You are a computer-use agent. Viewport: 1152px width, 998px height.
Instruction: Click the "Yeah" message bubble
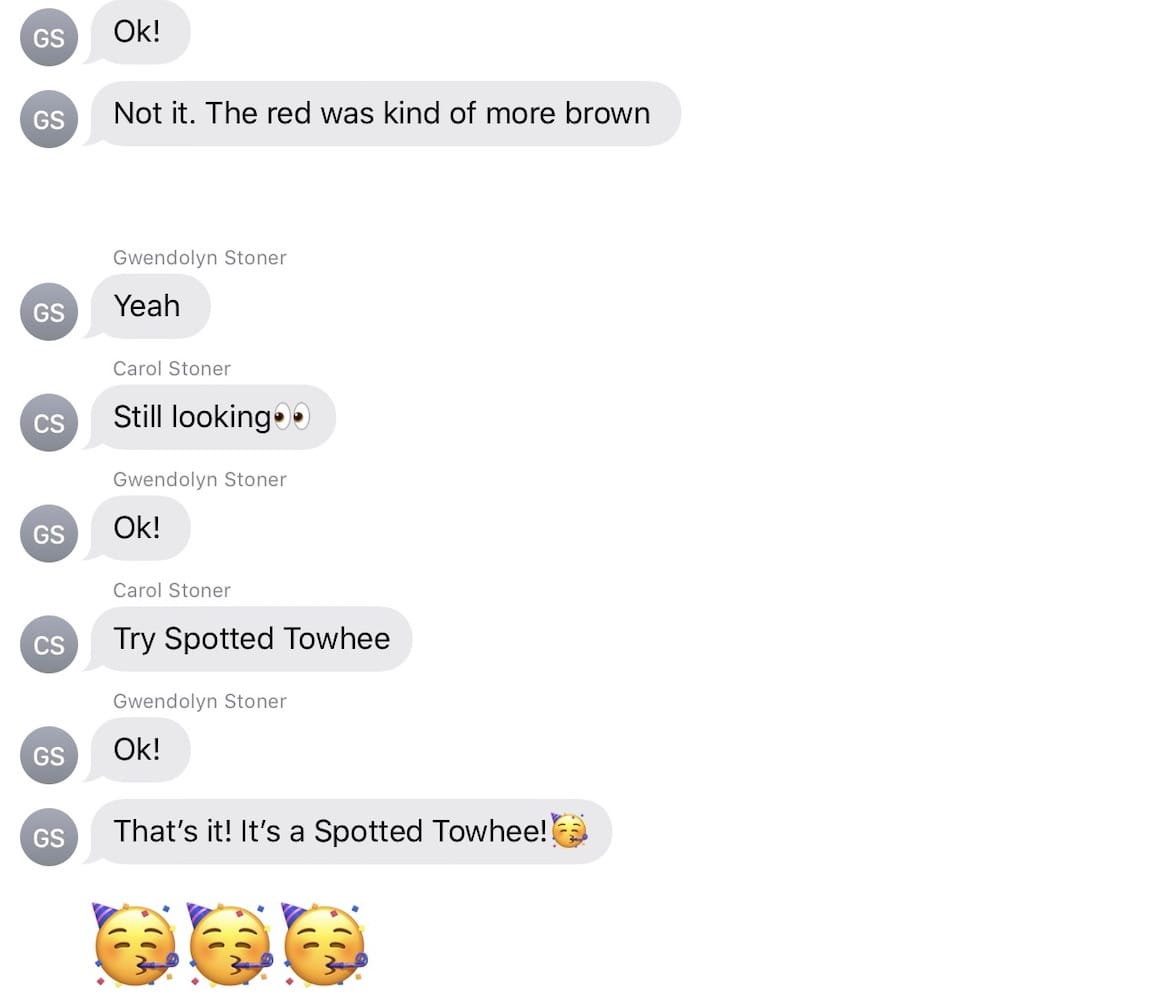148,306
